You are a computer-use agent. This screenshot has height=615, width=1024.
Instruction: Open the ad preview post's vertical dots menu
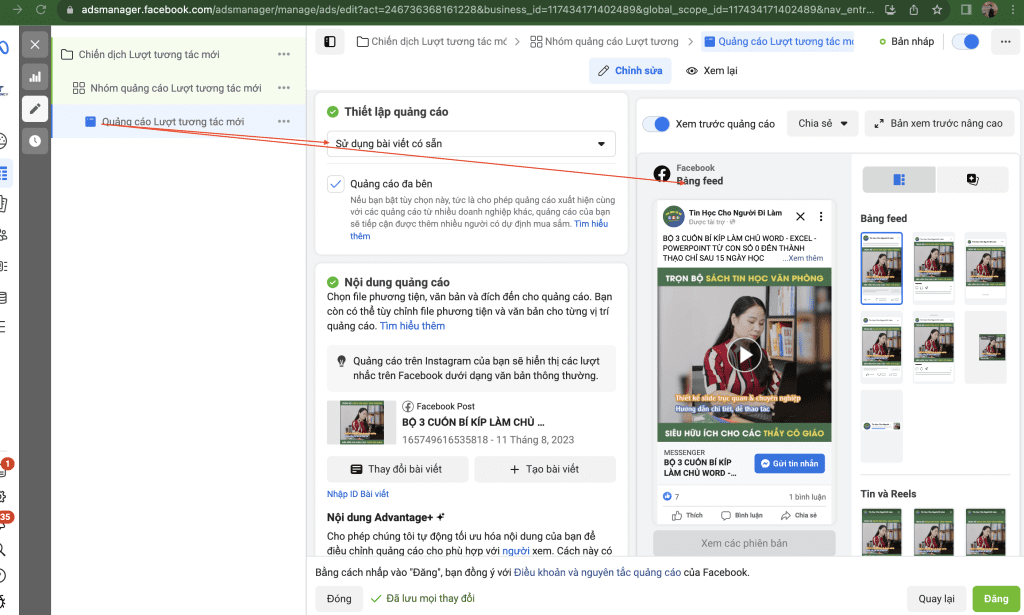point(821,217)
